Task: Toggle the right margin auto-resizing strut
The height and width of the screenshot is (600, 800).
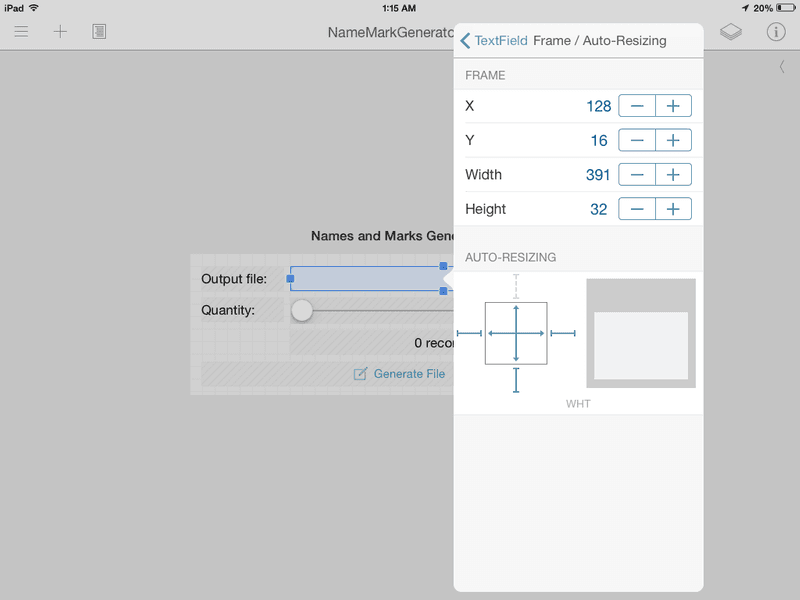Action: (563, 333)
